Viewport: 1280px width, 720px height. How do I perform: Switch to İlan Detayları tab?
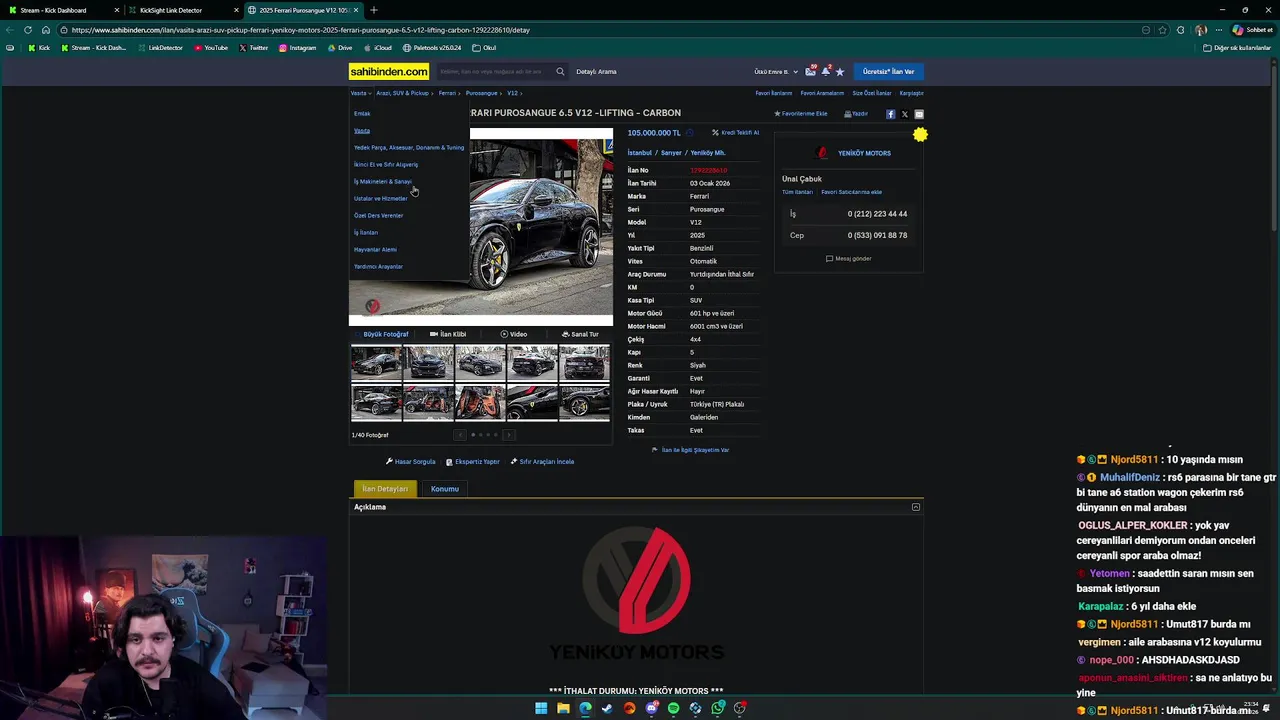tap(385, 489)
